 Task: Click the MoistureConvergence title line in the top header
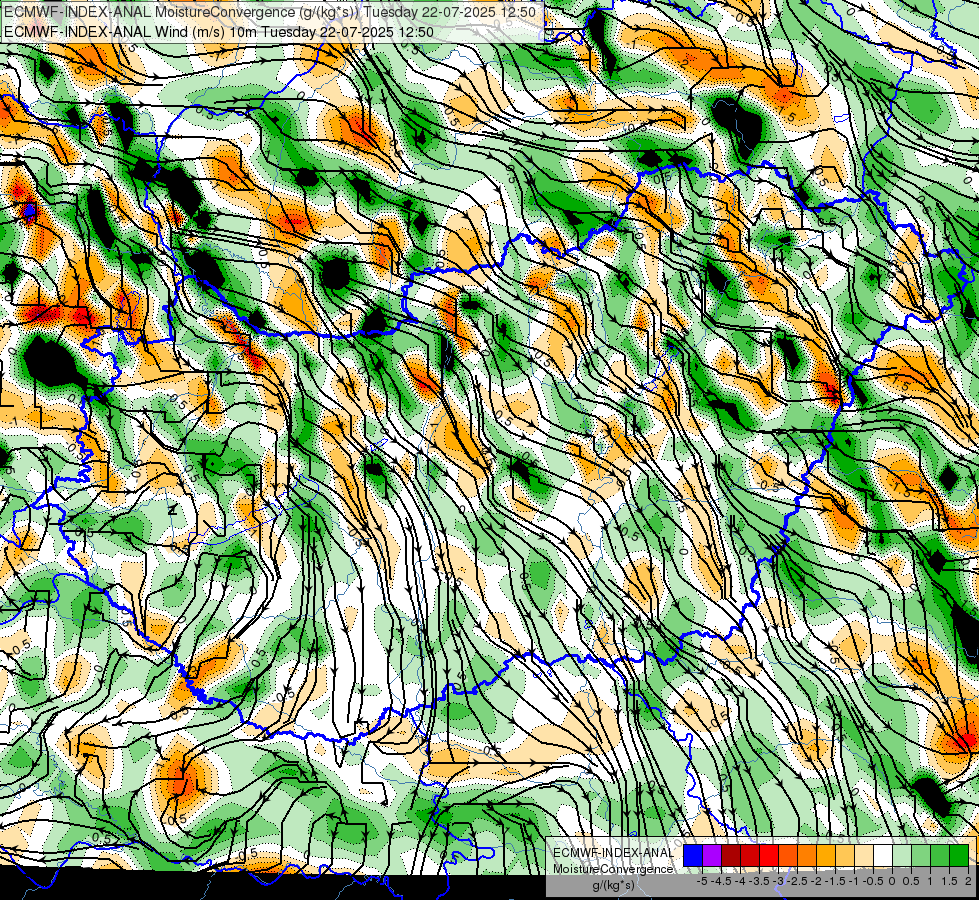tap(269, 11)
